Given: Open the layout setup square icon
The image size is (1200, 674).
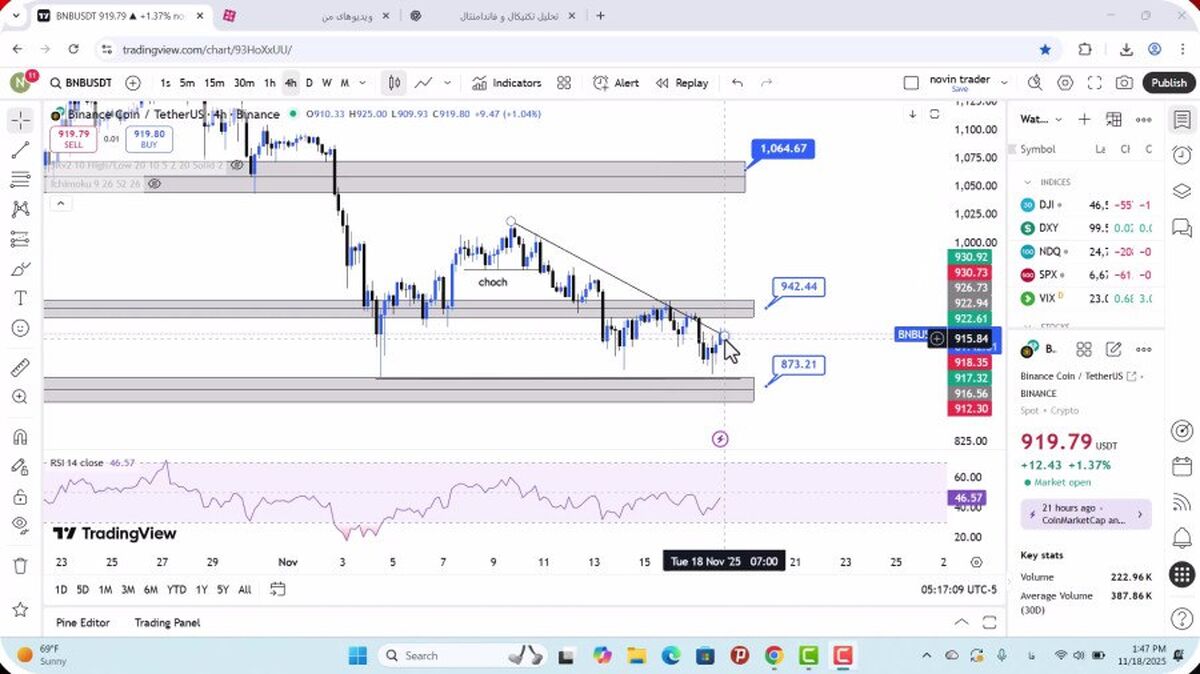Looking at the screenshot, I should pyautogui.click(x=910, y=83).
